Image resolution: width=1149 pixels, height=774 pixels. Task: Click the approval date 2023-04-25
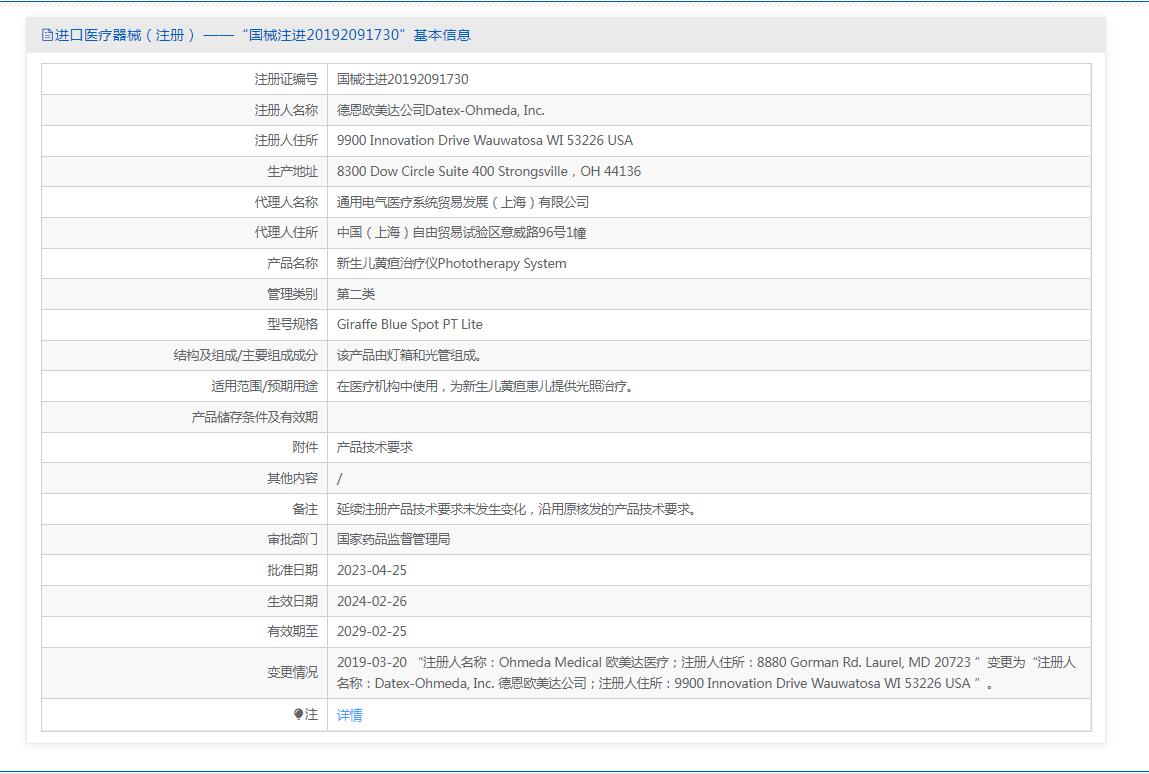click(x=371, y=570)
